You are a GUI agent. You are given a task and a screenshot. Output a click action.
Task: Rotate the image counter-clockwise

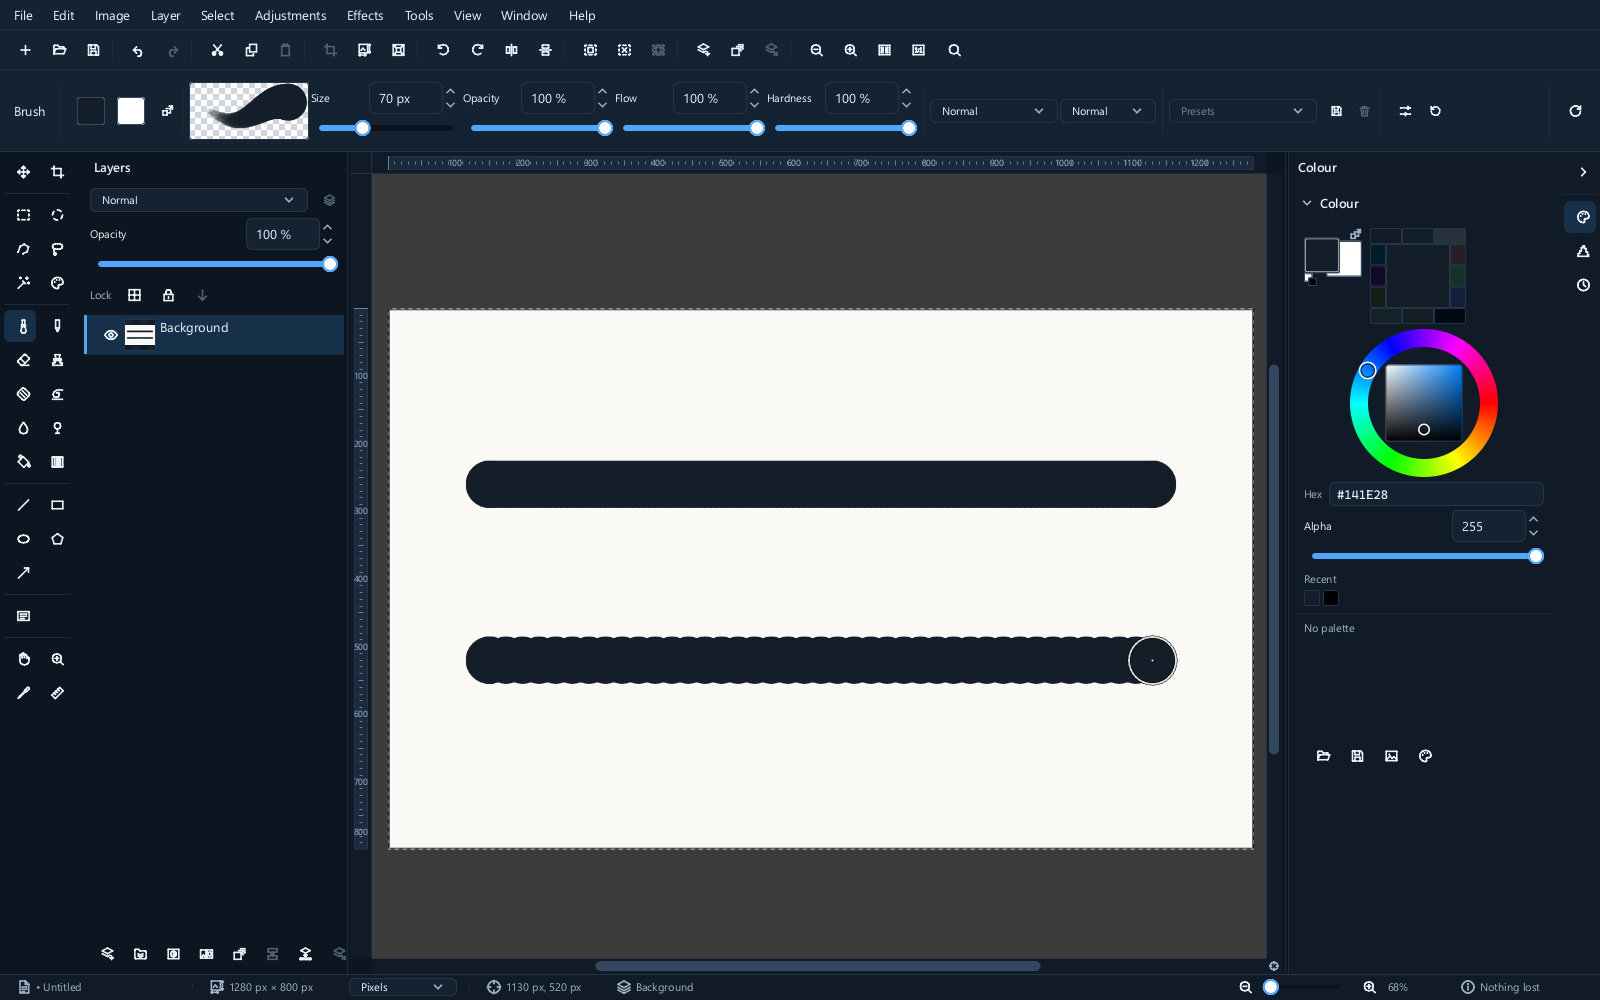click(x=443, y=50)
